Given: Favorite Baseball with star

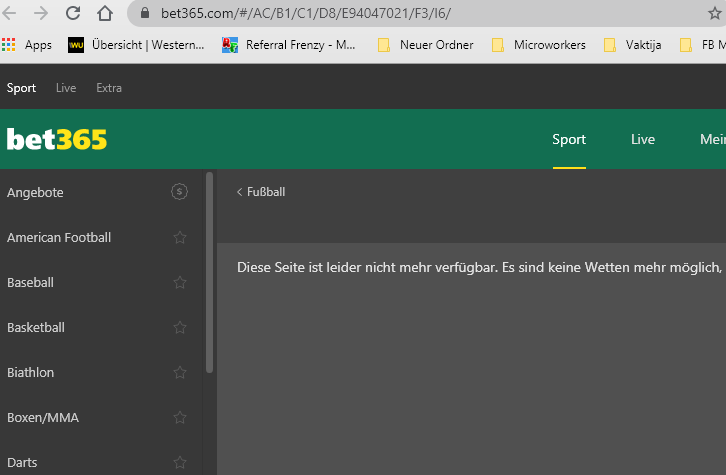Looking at the screenshot, I should click(180, 282).
